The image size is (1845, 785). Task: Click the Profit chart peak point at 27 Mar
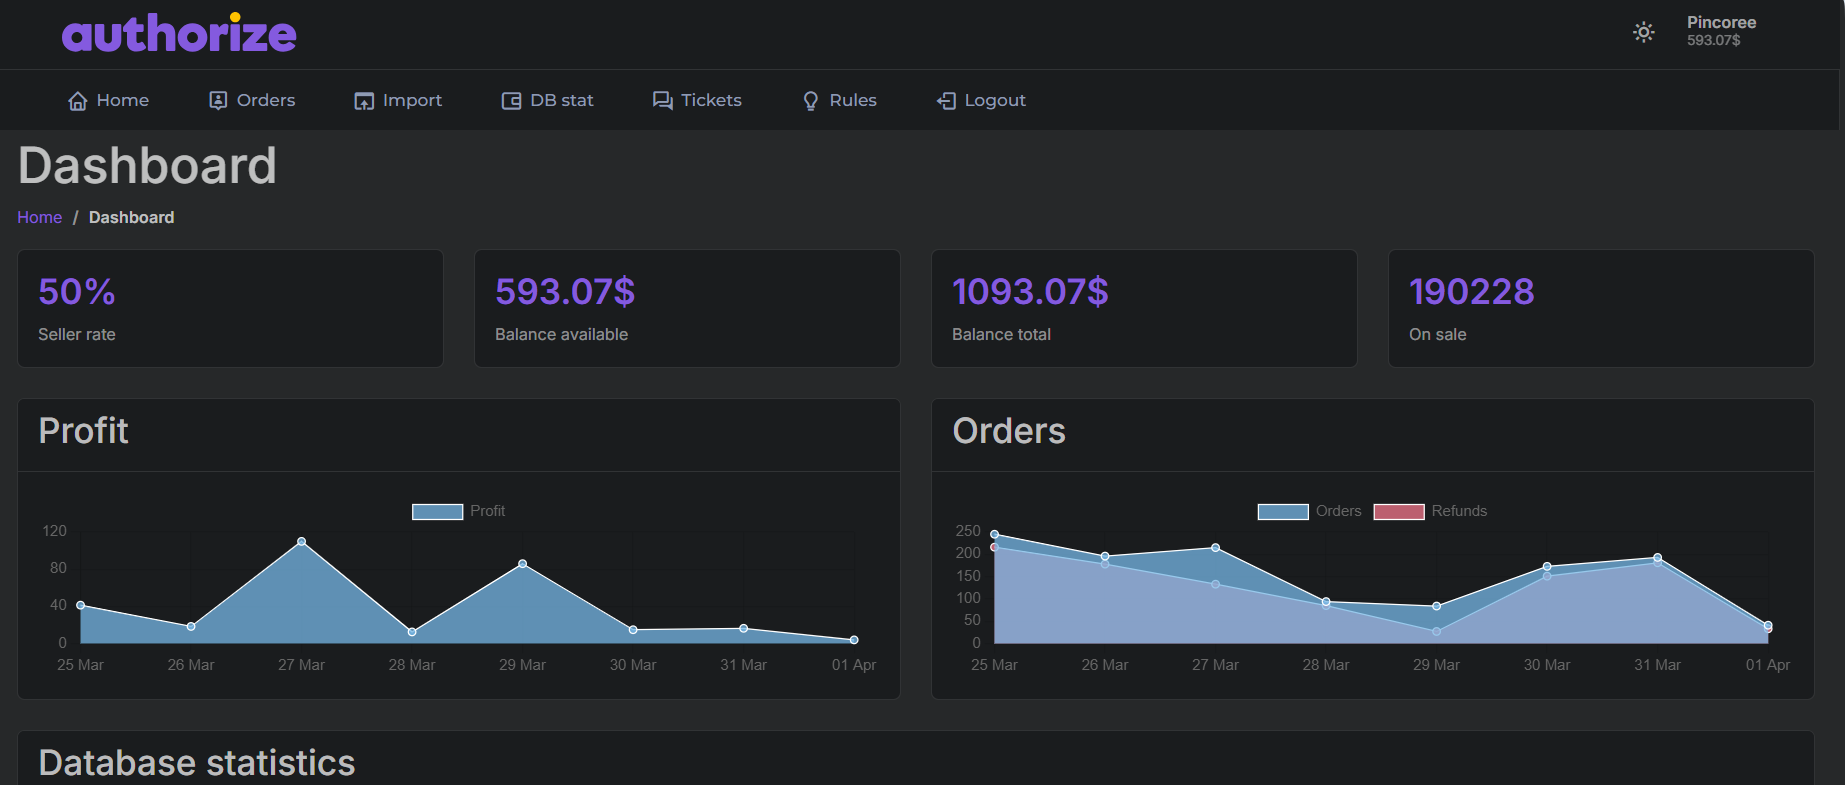(302, 542)
